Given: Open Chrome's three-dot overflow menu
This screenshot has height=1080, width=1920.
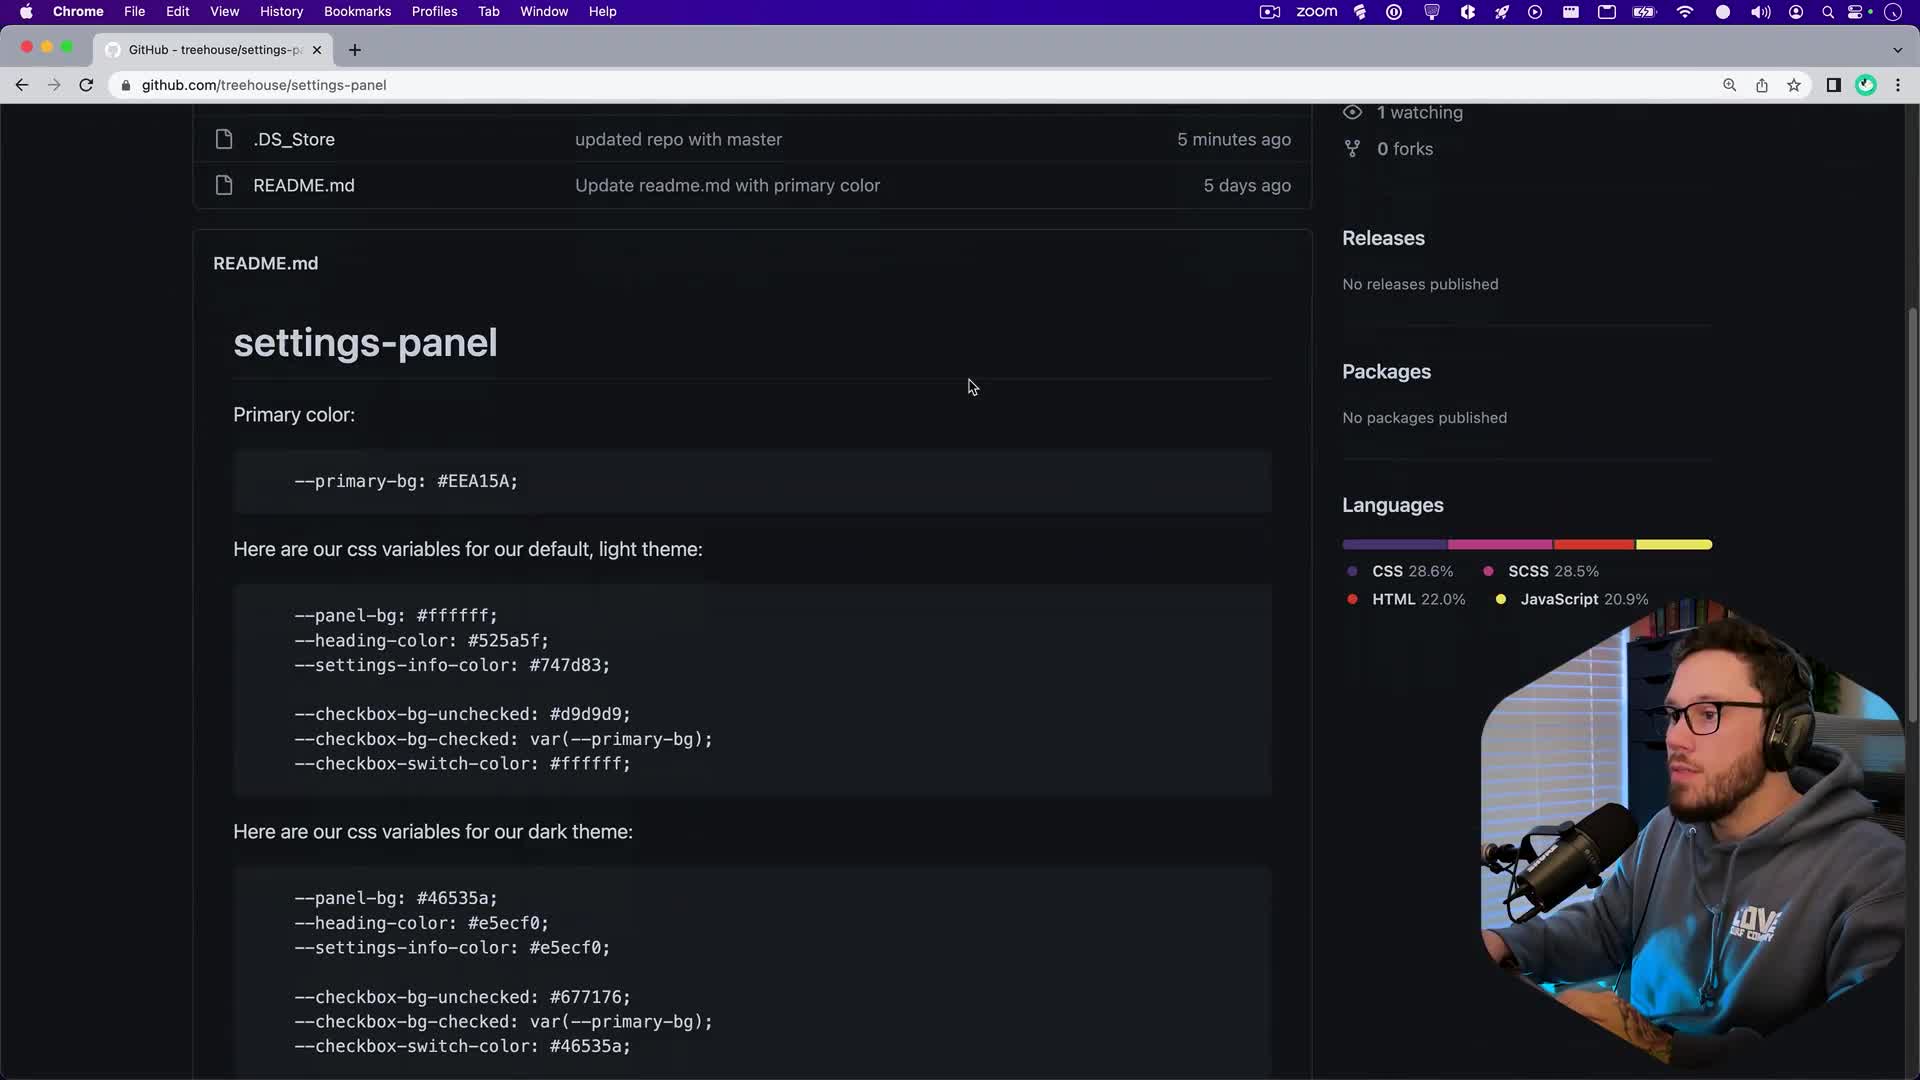Looking at the screenshot, I should point(1898,85).
